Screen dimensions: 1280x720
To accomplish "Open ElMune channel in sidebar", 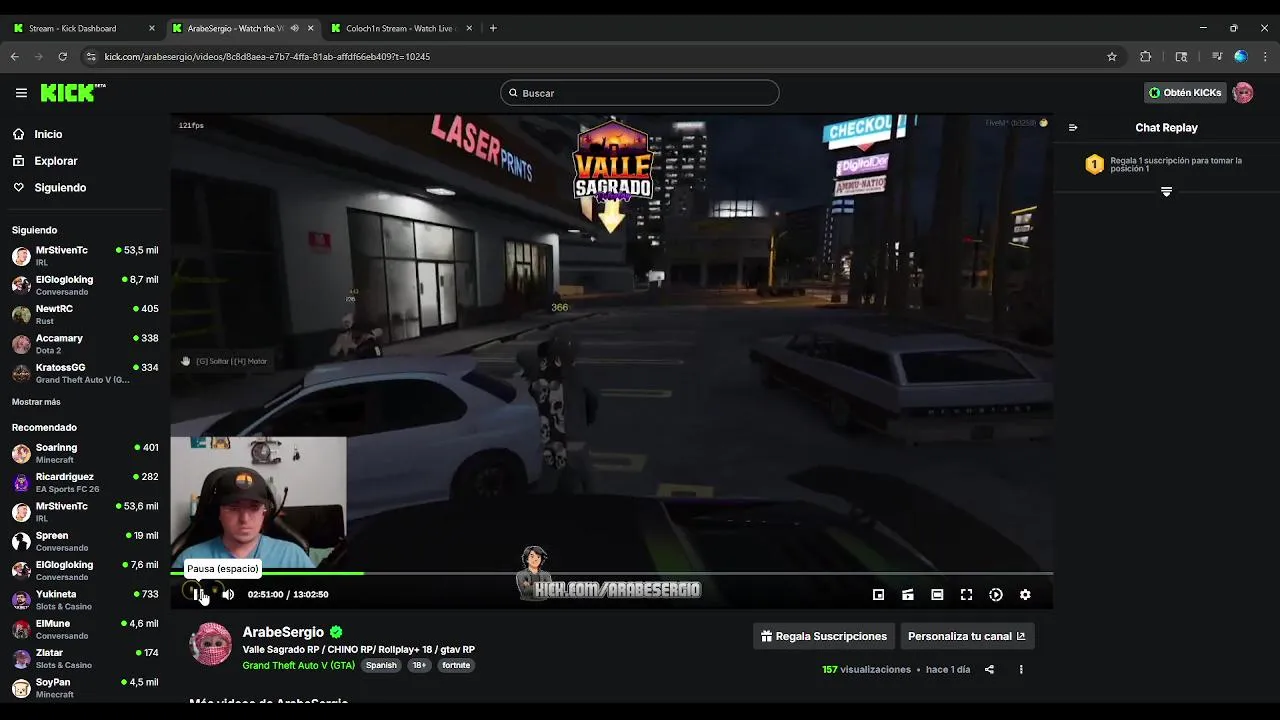I will click(x=85, y=629).
